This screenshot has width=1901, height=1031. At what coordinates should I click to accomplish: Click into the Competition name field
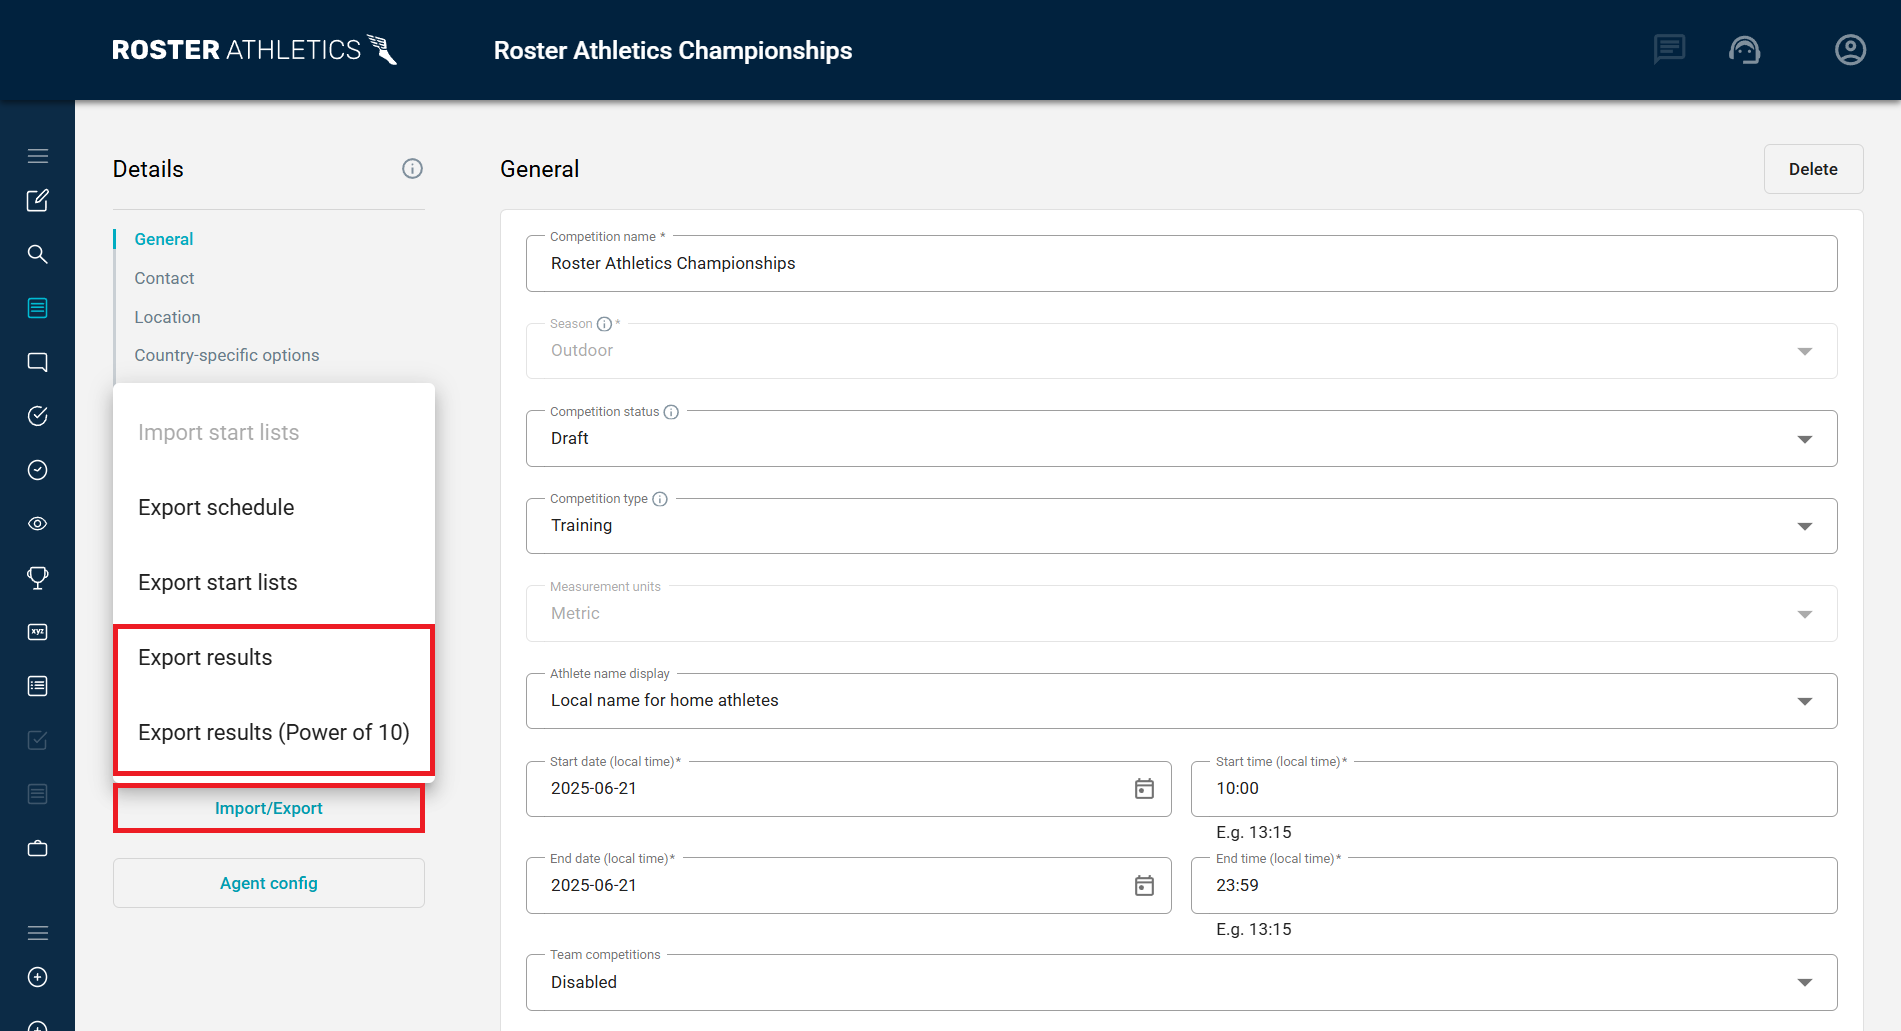(x=1181, y=264)
